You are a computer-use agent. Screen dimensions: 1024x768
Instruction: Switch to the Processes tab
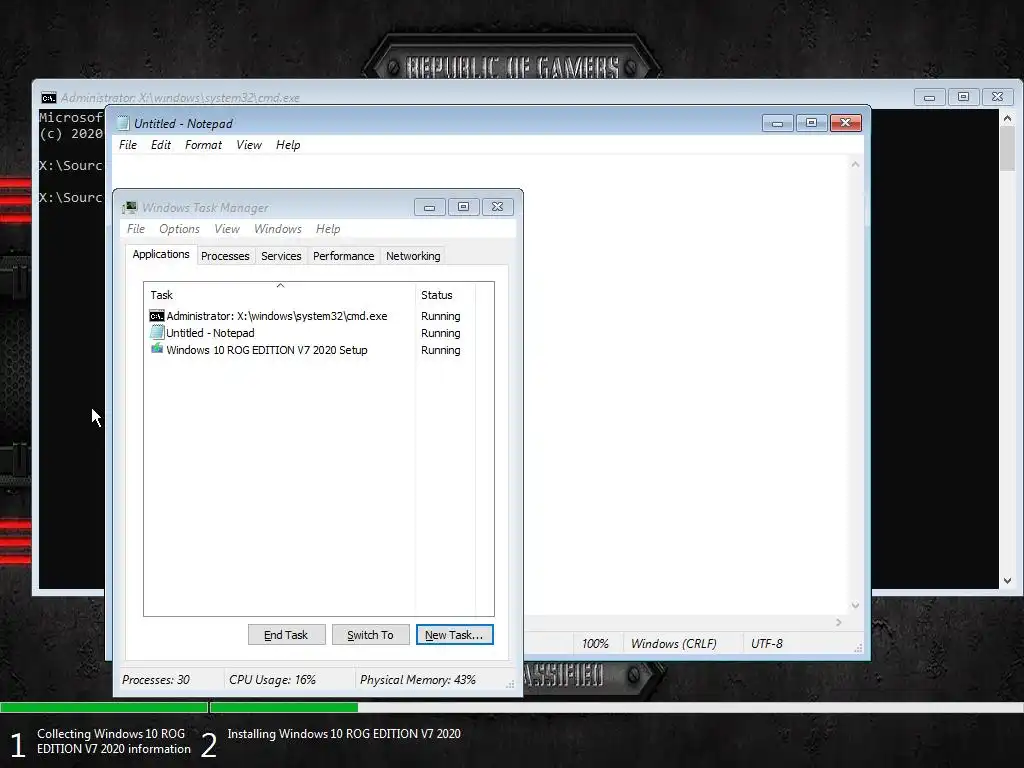[x=225, y=256]
